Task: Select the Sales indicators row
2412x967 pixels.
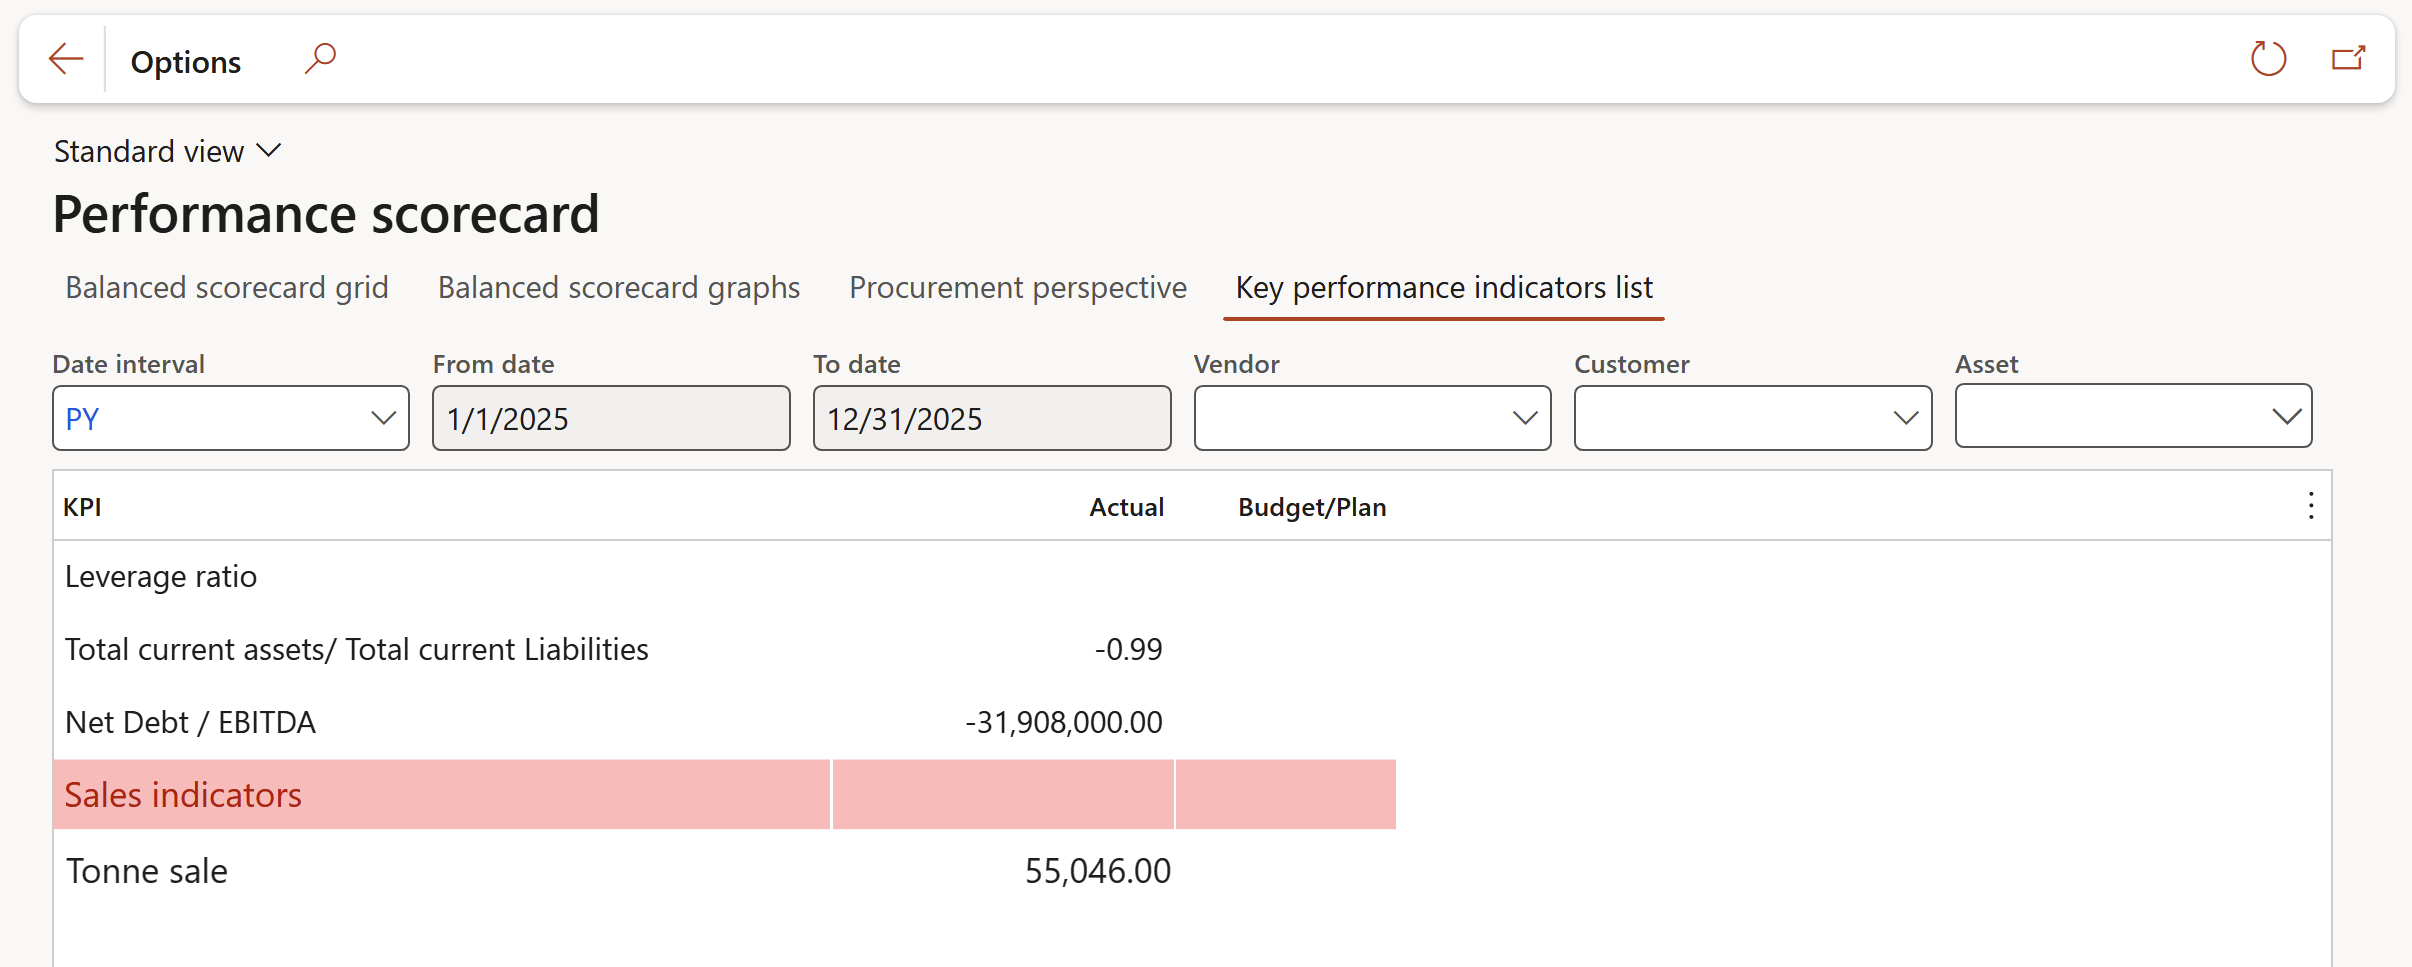Action: (x=183, y=795)
